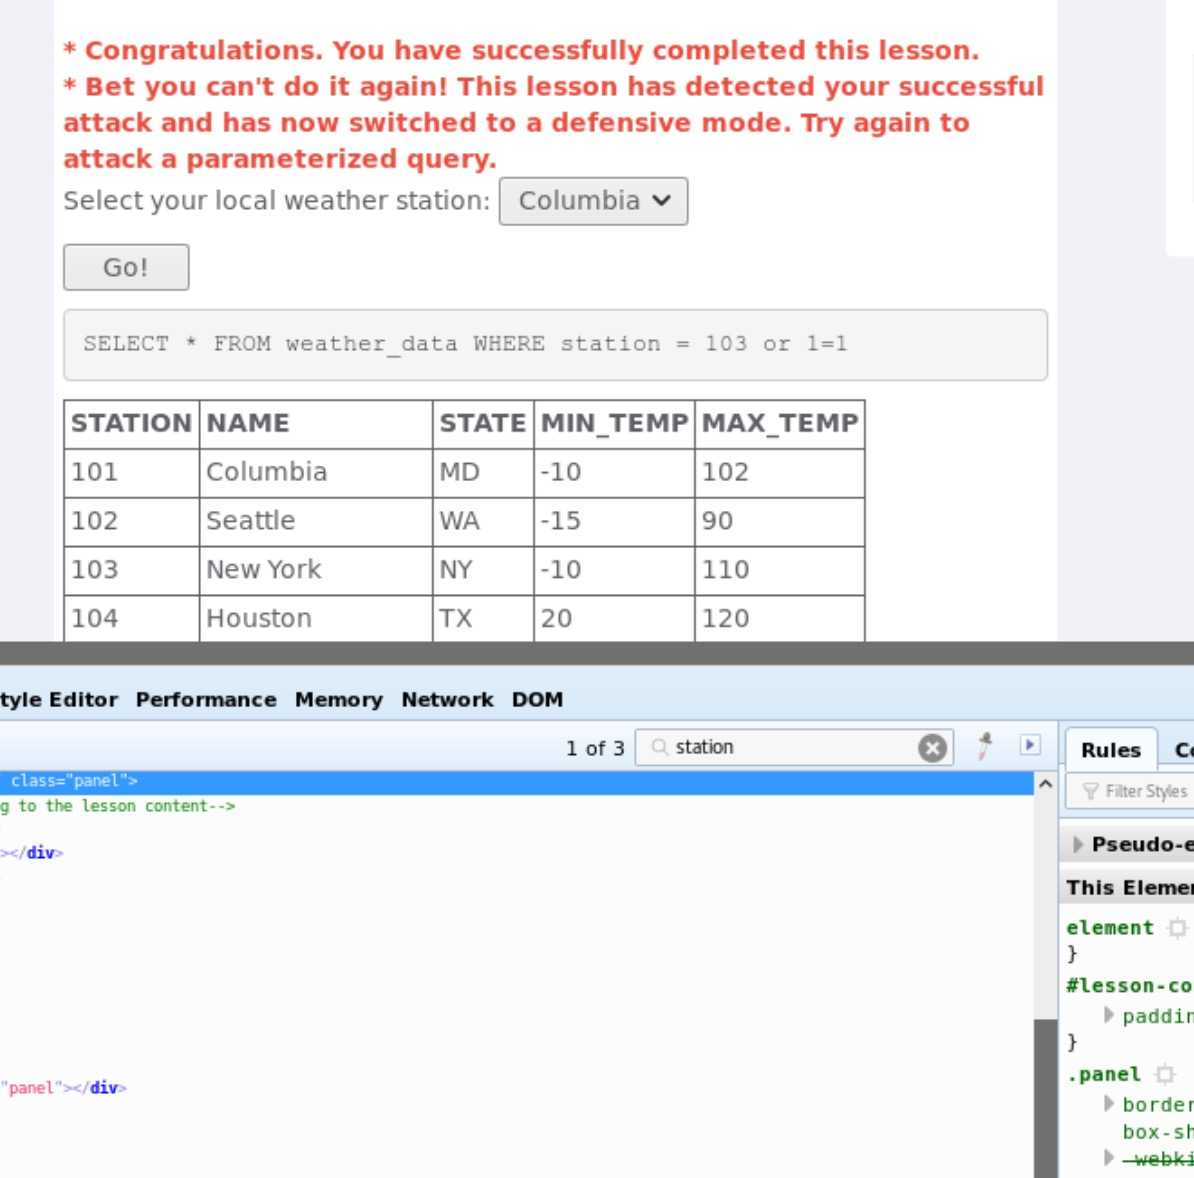Screen dimensions: 1194x1178
Task: Select the highlighted class="panel" markup row
Action: click(x=516, y=781)
